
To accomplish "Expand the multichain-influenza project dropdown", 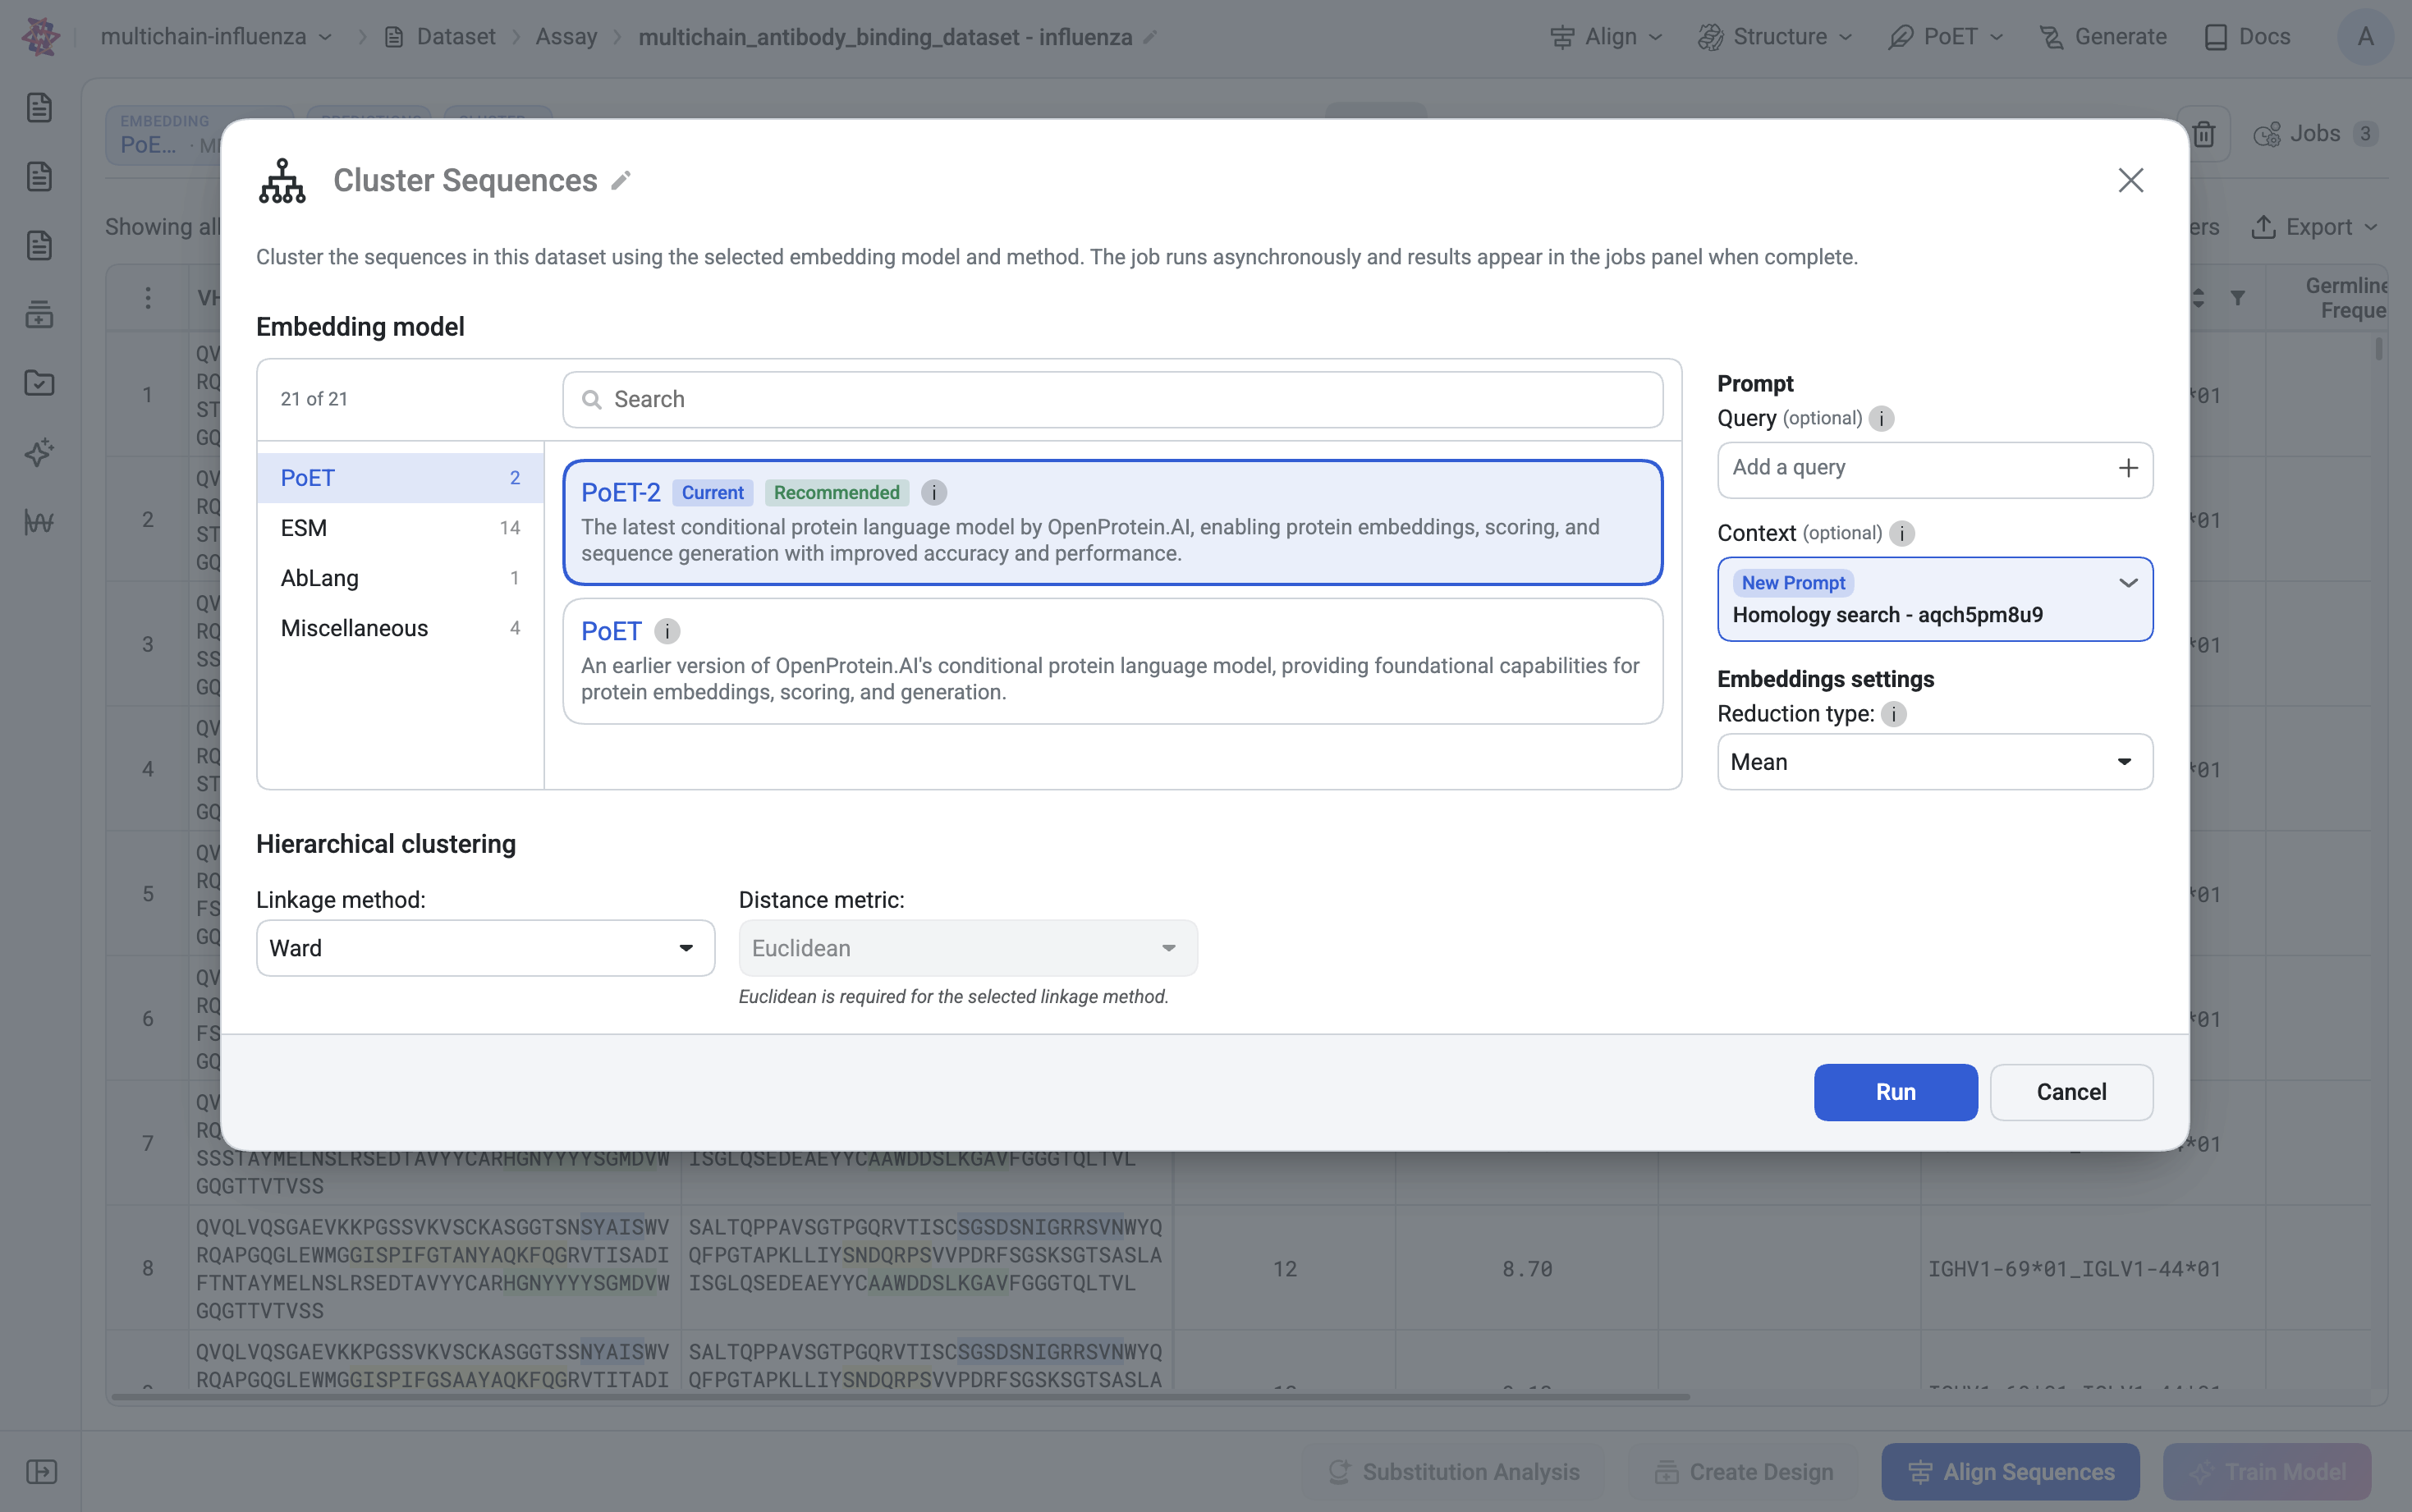I will [216, 37].
